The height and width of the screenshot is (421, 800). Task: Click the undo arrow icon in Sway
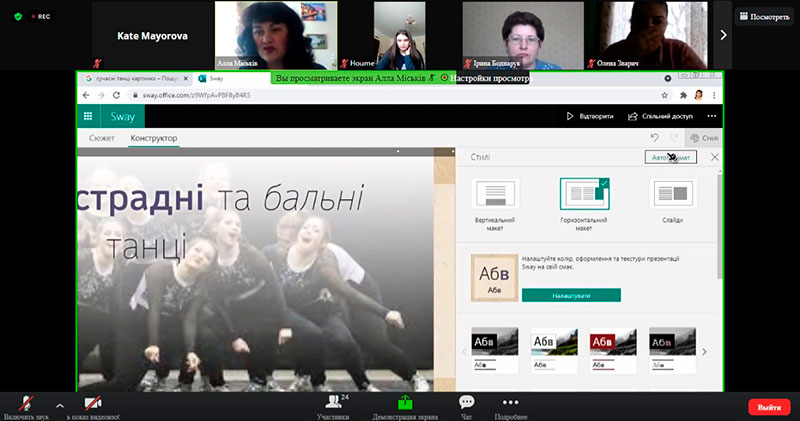click(x=655, y=138)
